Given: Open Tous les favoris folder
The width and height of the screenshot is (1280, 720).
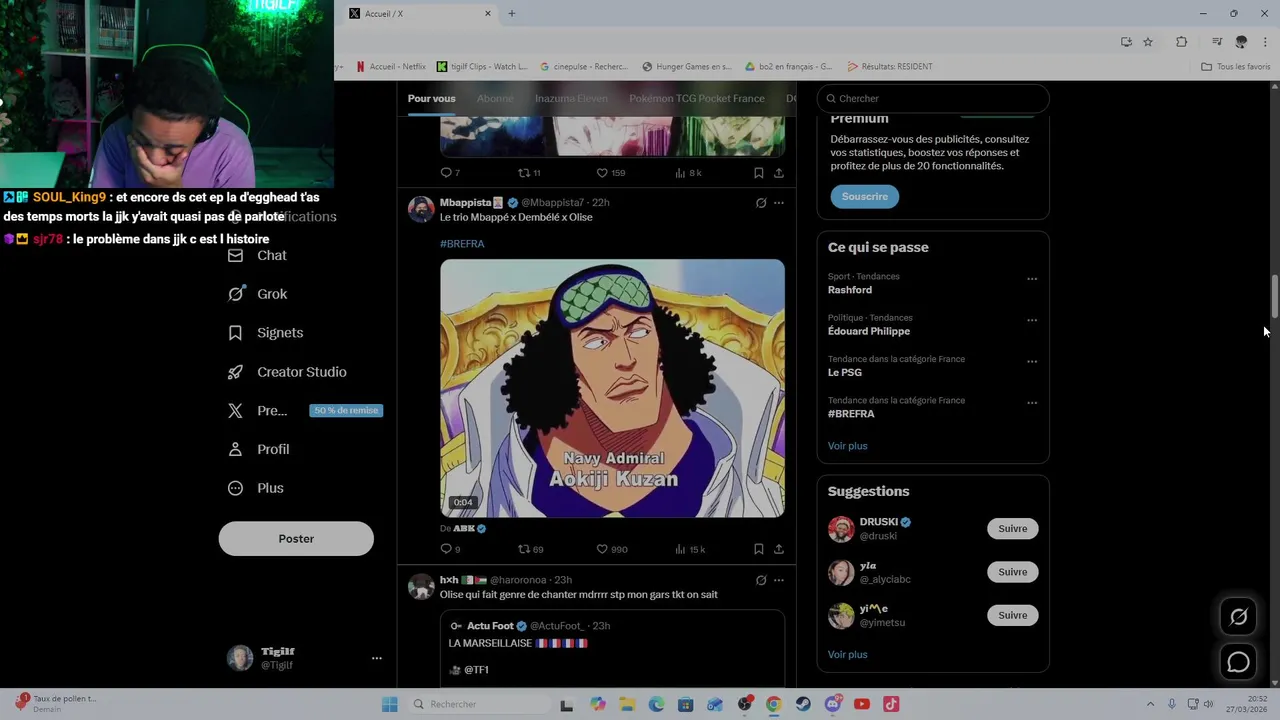Looking at the screenshot, I should click(x=1236, y=67).
